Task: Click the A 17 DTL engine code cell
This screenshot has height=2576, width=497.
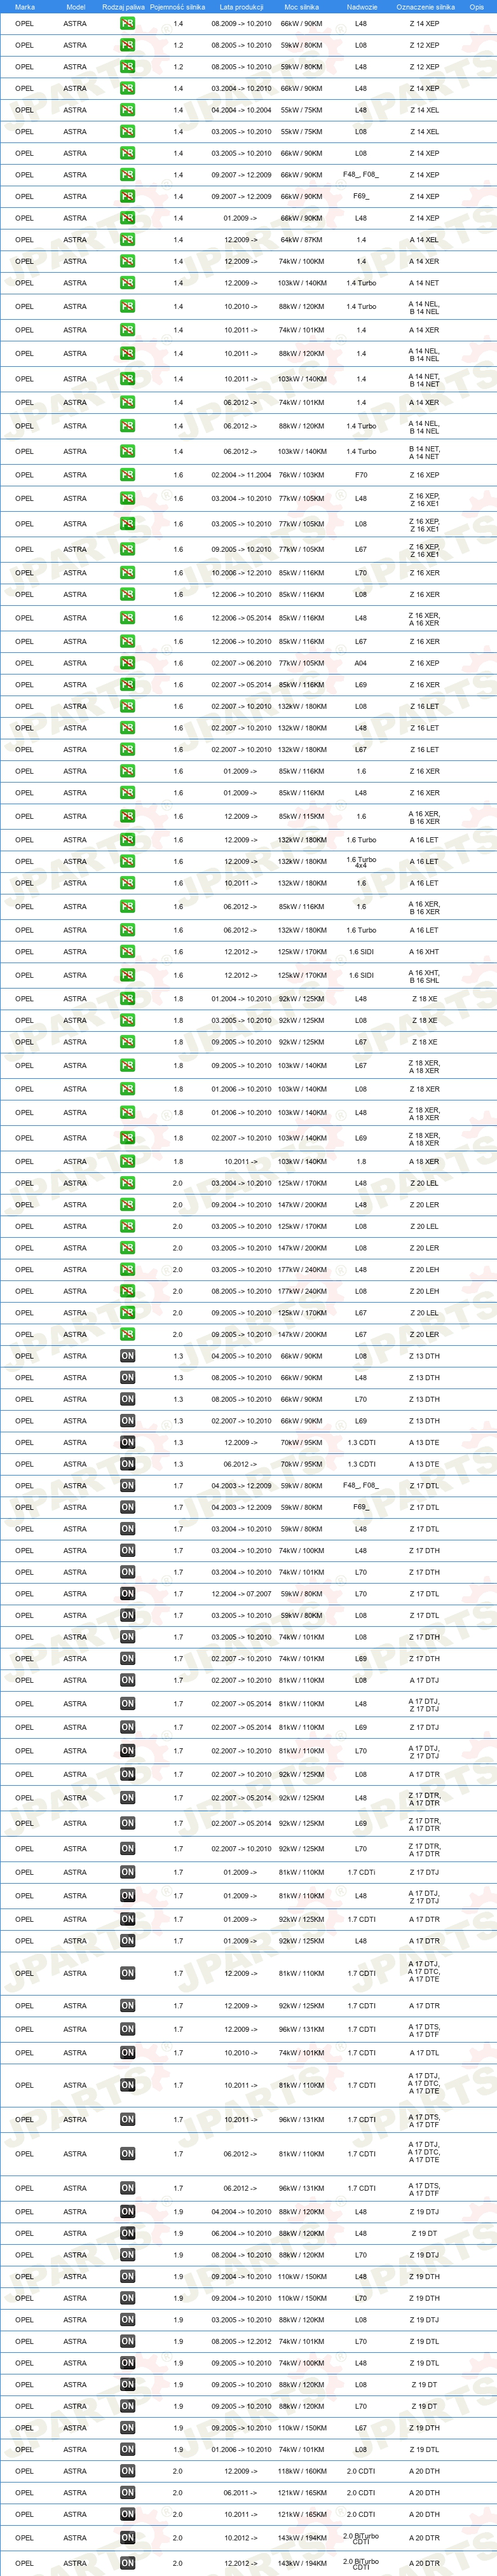Action: tap(424, 2053)
